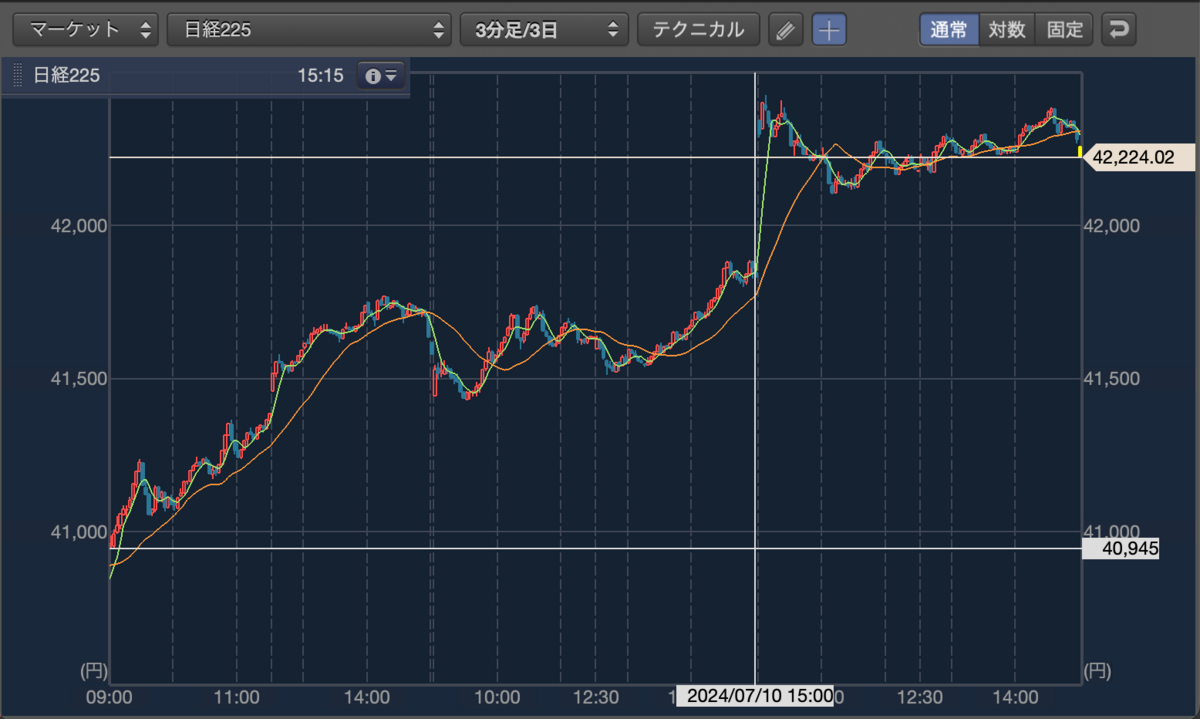The height and width of the screenshot is (719, 1200).
Task: Click the 2024/07/10 15:00 date marker
Action: 755,696
